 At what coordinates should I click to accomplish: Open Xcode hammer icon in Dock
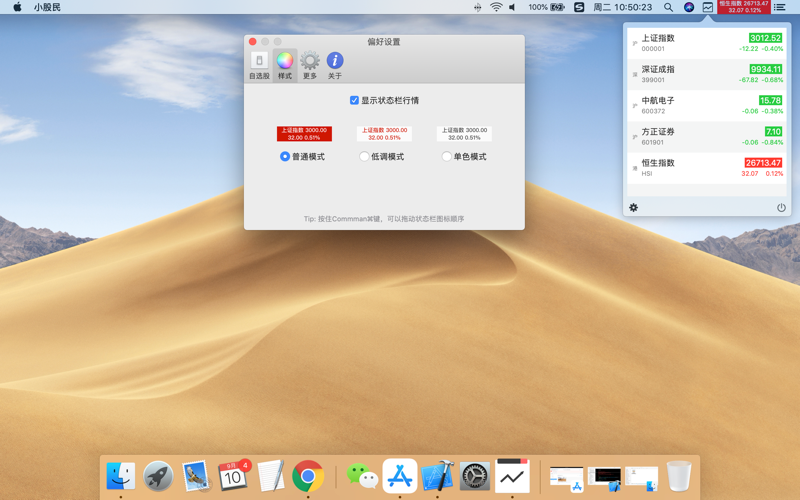pyautogui.click(x=437, y=476)
